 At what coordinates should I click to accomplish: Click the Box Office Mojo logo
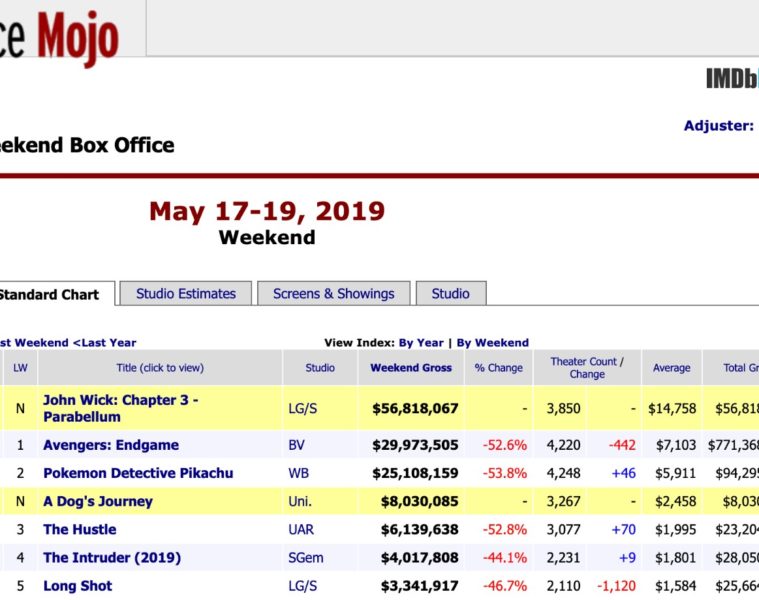click(60, 37)
